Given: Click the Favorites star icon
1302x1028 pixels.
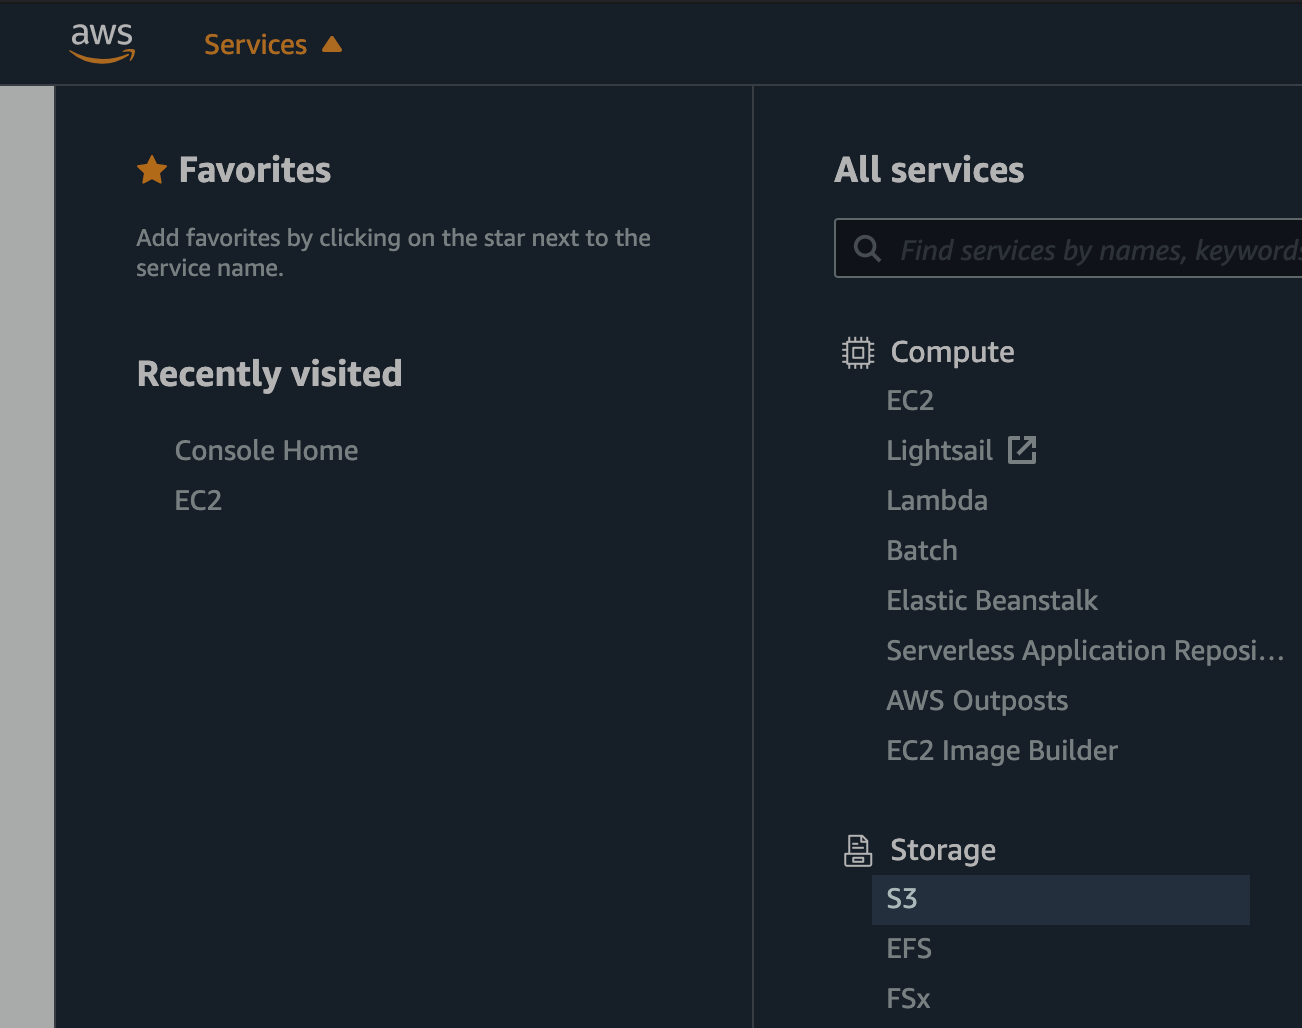Looking at the screenshot, I should 152,170.
